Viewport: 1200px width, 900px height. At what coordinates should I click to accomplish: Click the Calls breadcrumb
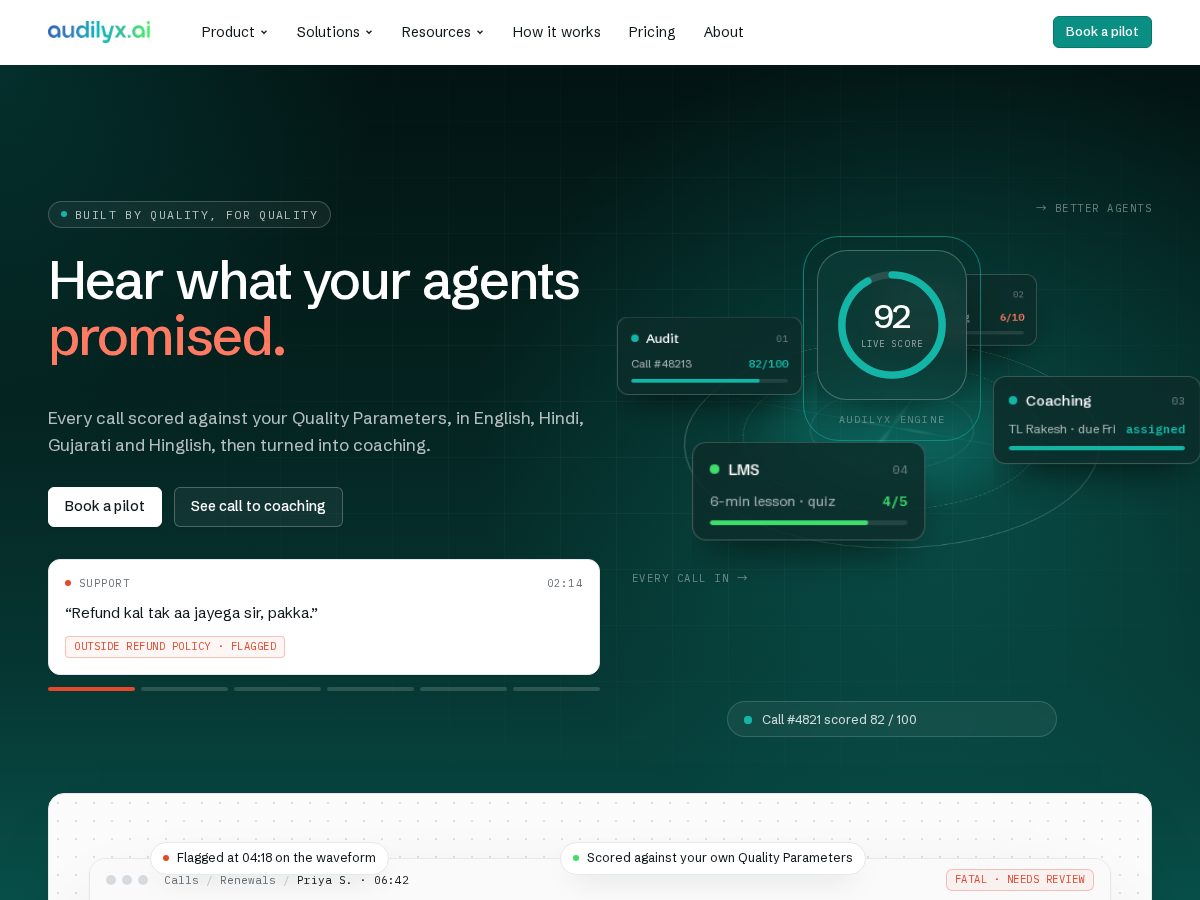(x=181, y=880)
